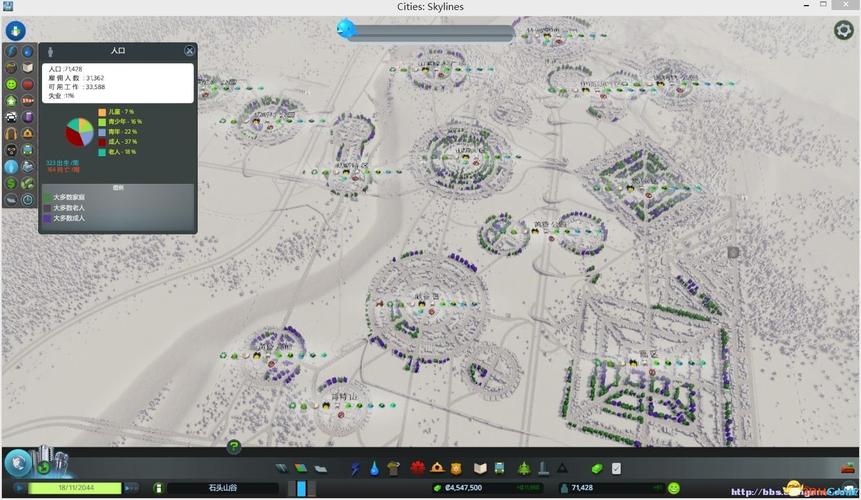Show the public transport info view (bus icon)
Image resolution: width=861 pixels, height=500 pixels.
click(27, 150)
